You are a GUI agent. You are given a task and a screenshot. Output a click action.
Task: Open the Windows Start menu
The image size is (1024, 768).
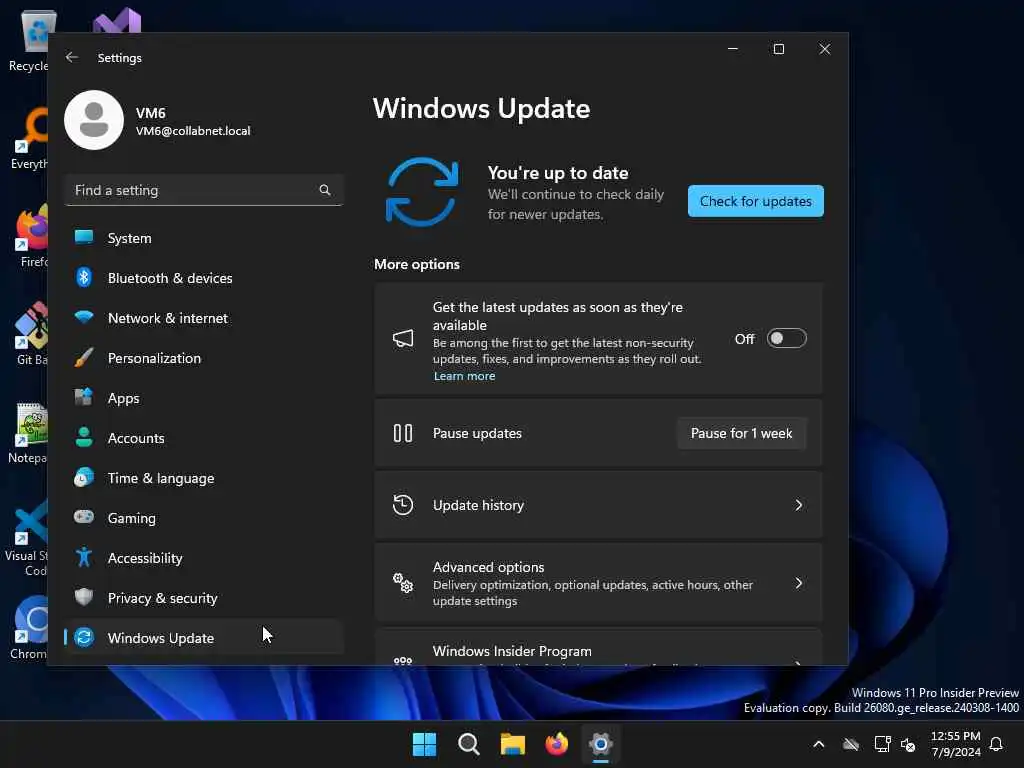(424, 744)
